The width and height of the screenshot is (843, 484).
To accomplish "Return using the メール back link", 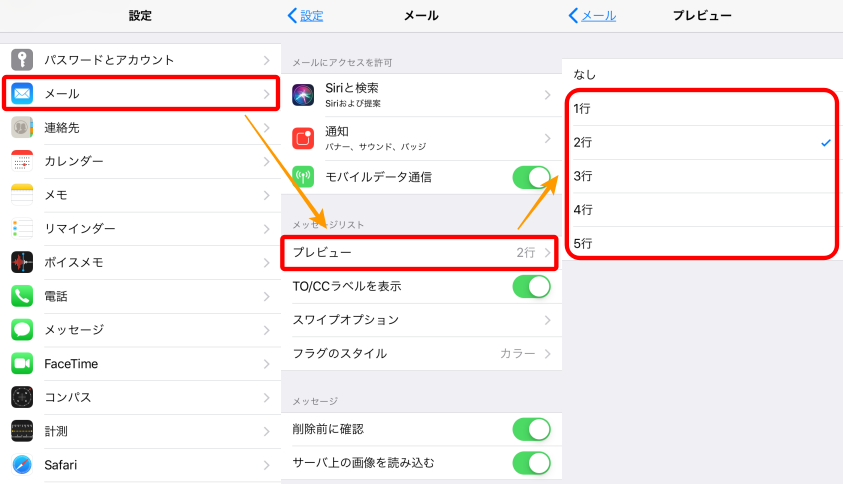I will click(x=592, y=16).
